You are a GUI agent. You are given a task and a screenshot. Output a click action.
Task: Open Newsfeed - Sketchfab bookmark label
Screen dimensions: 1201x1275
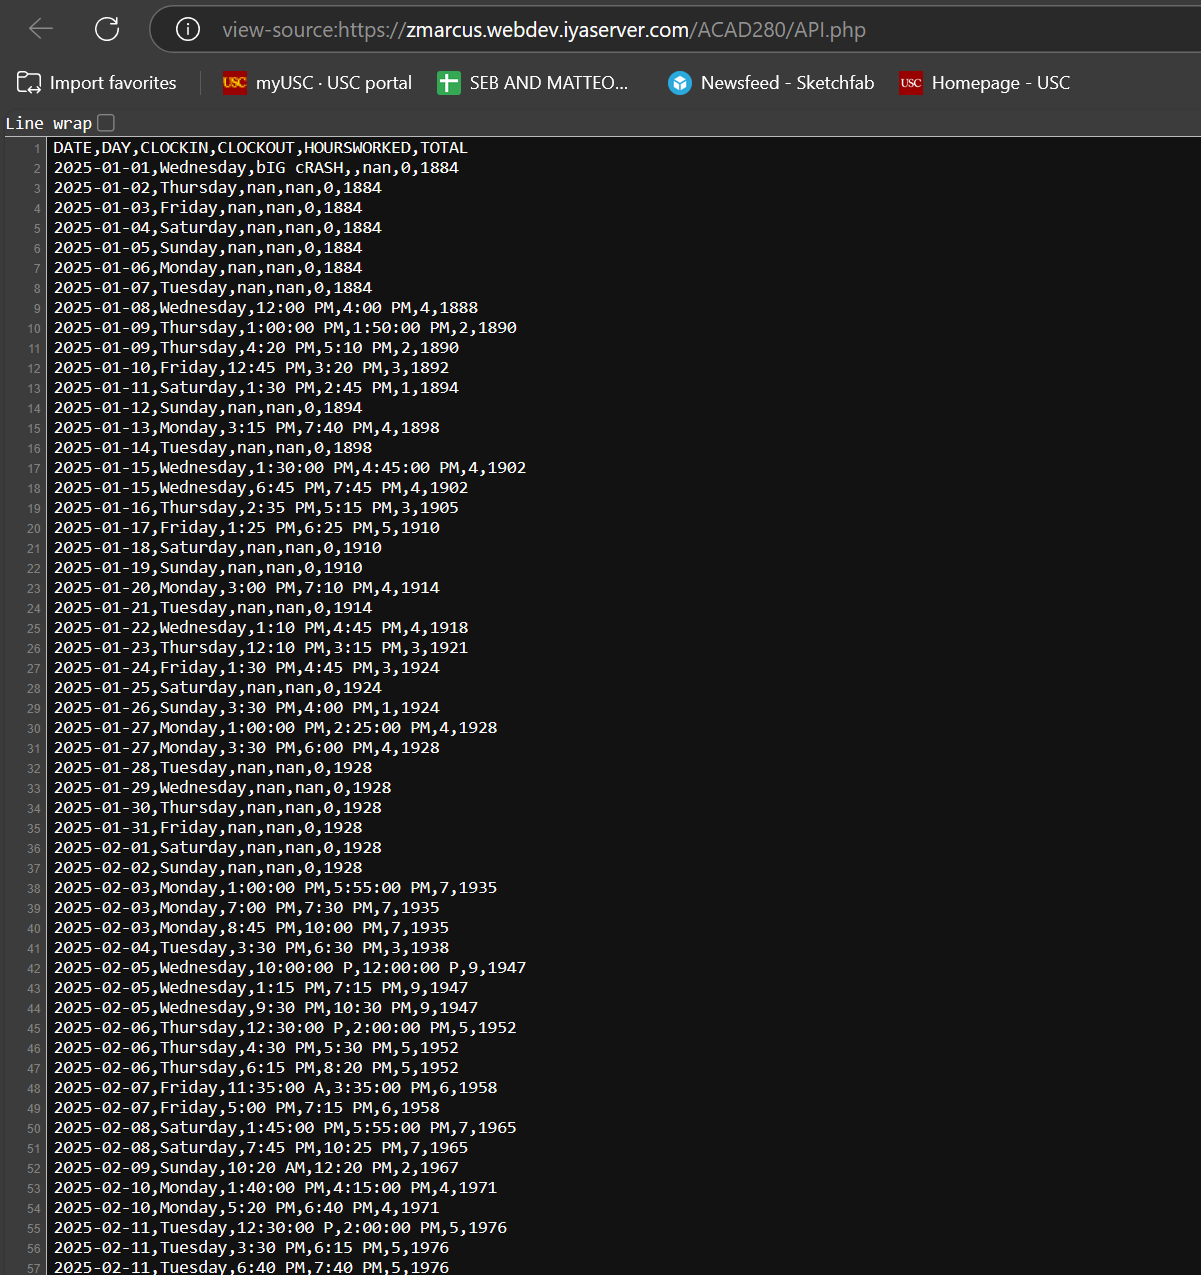(x=788, y=83)
